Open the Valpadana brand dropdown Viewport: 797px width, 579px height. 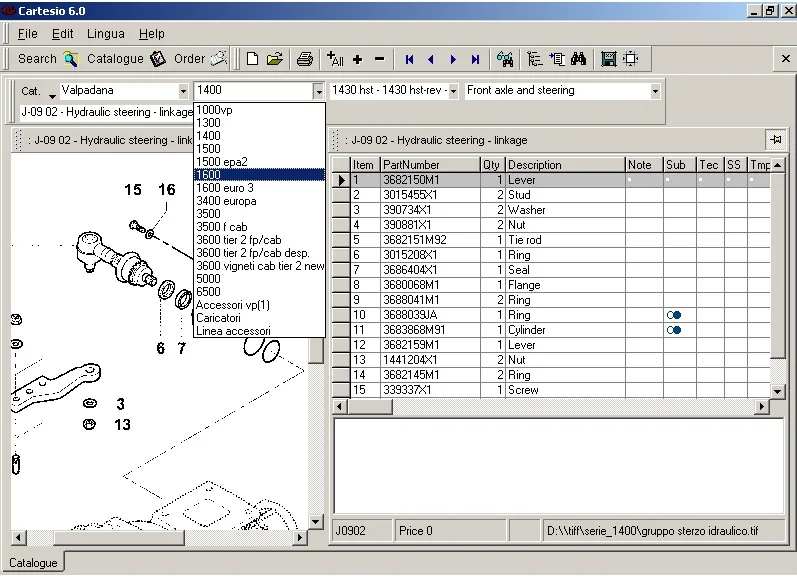pyautogui.click(x=183, y=92)
